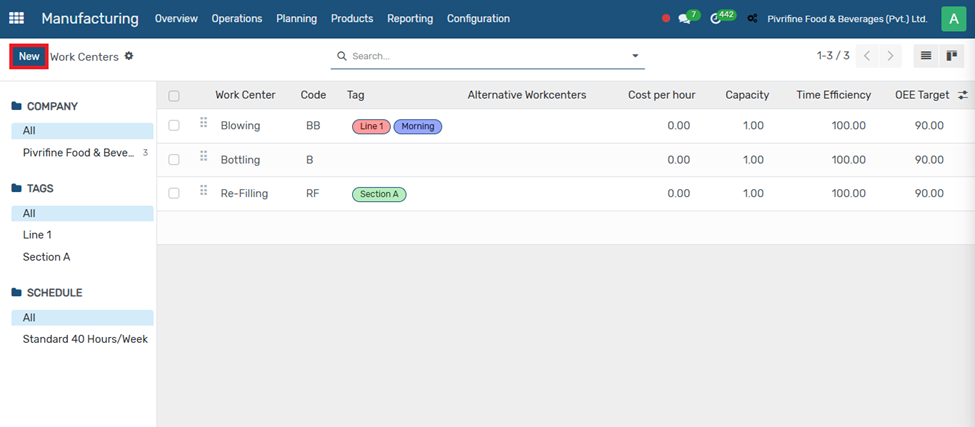Toggle the select-all header checkbox

coord(174,96)
